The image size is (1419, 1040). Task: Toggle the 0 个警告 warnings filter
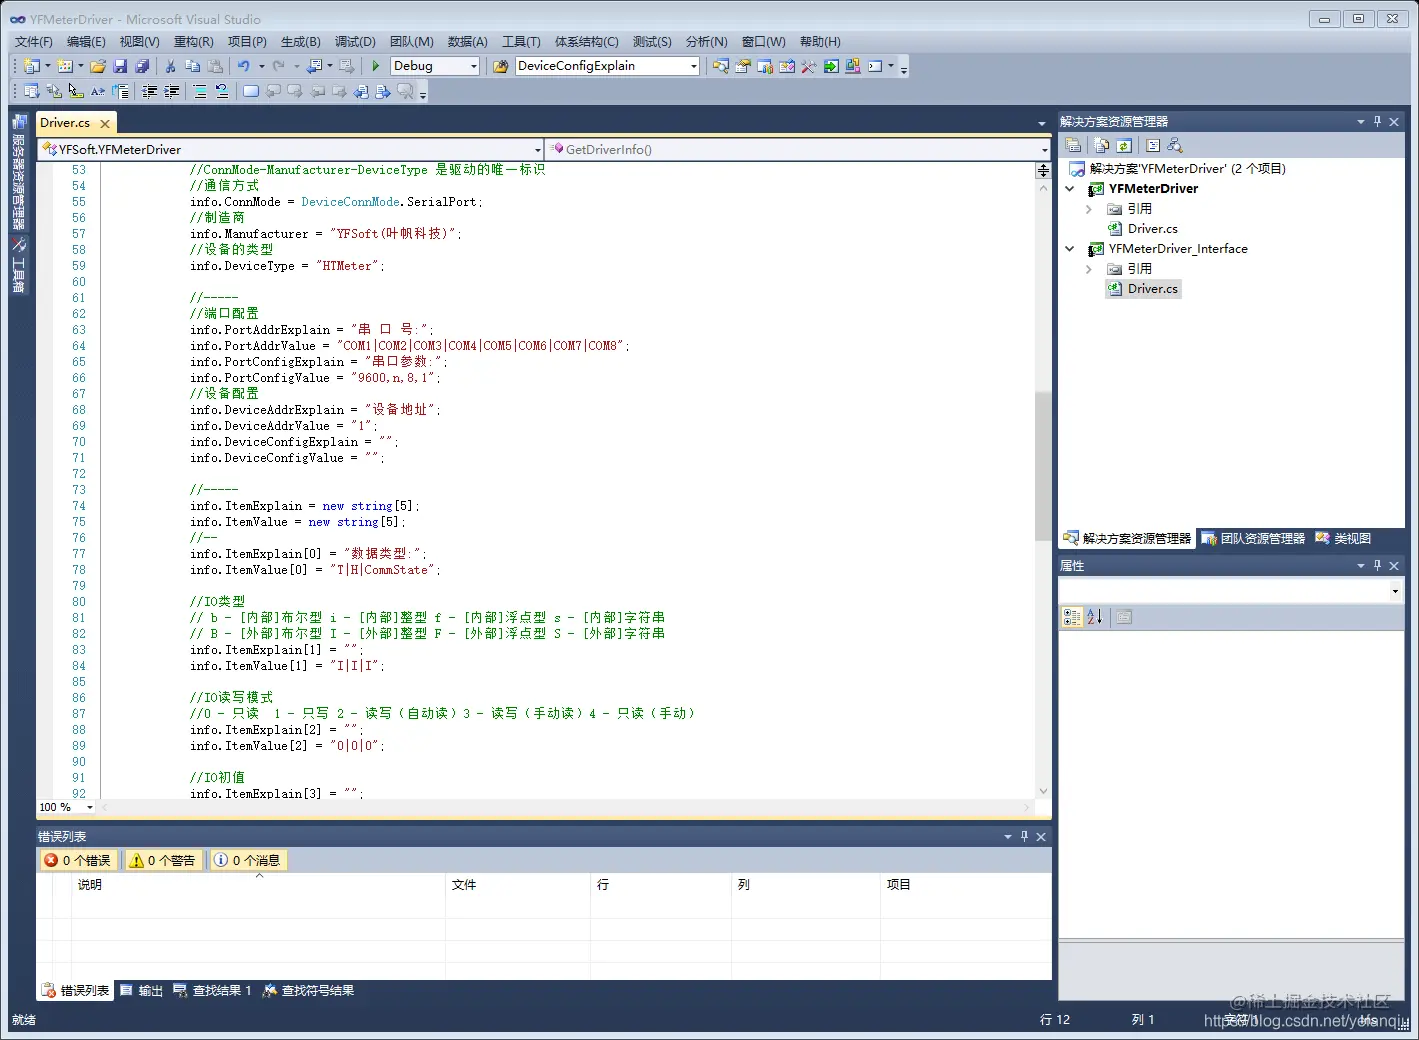(x=163, y=860)
